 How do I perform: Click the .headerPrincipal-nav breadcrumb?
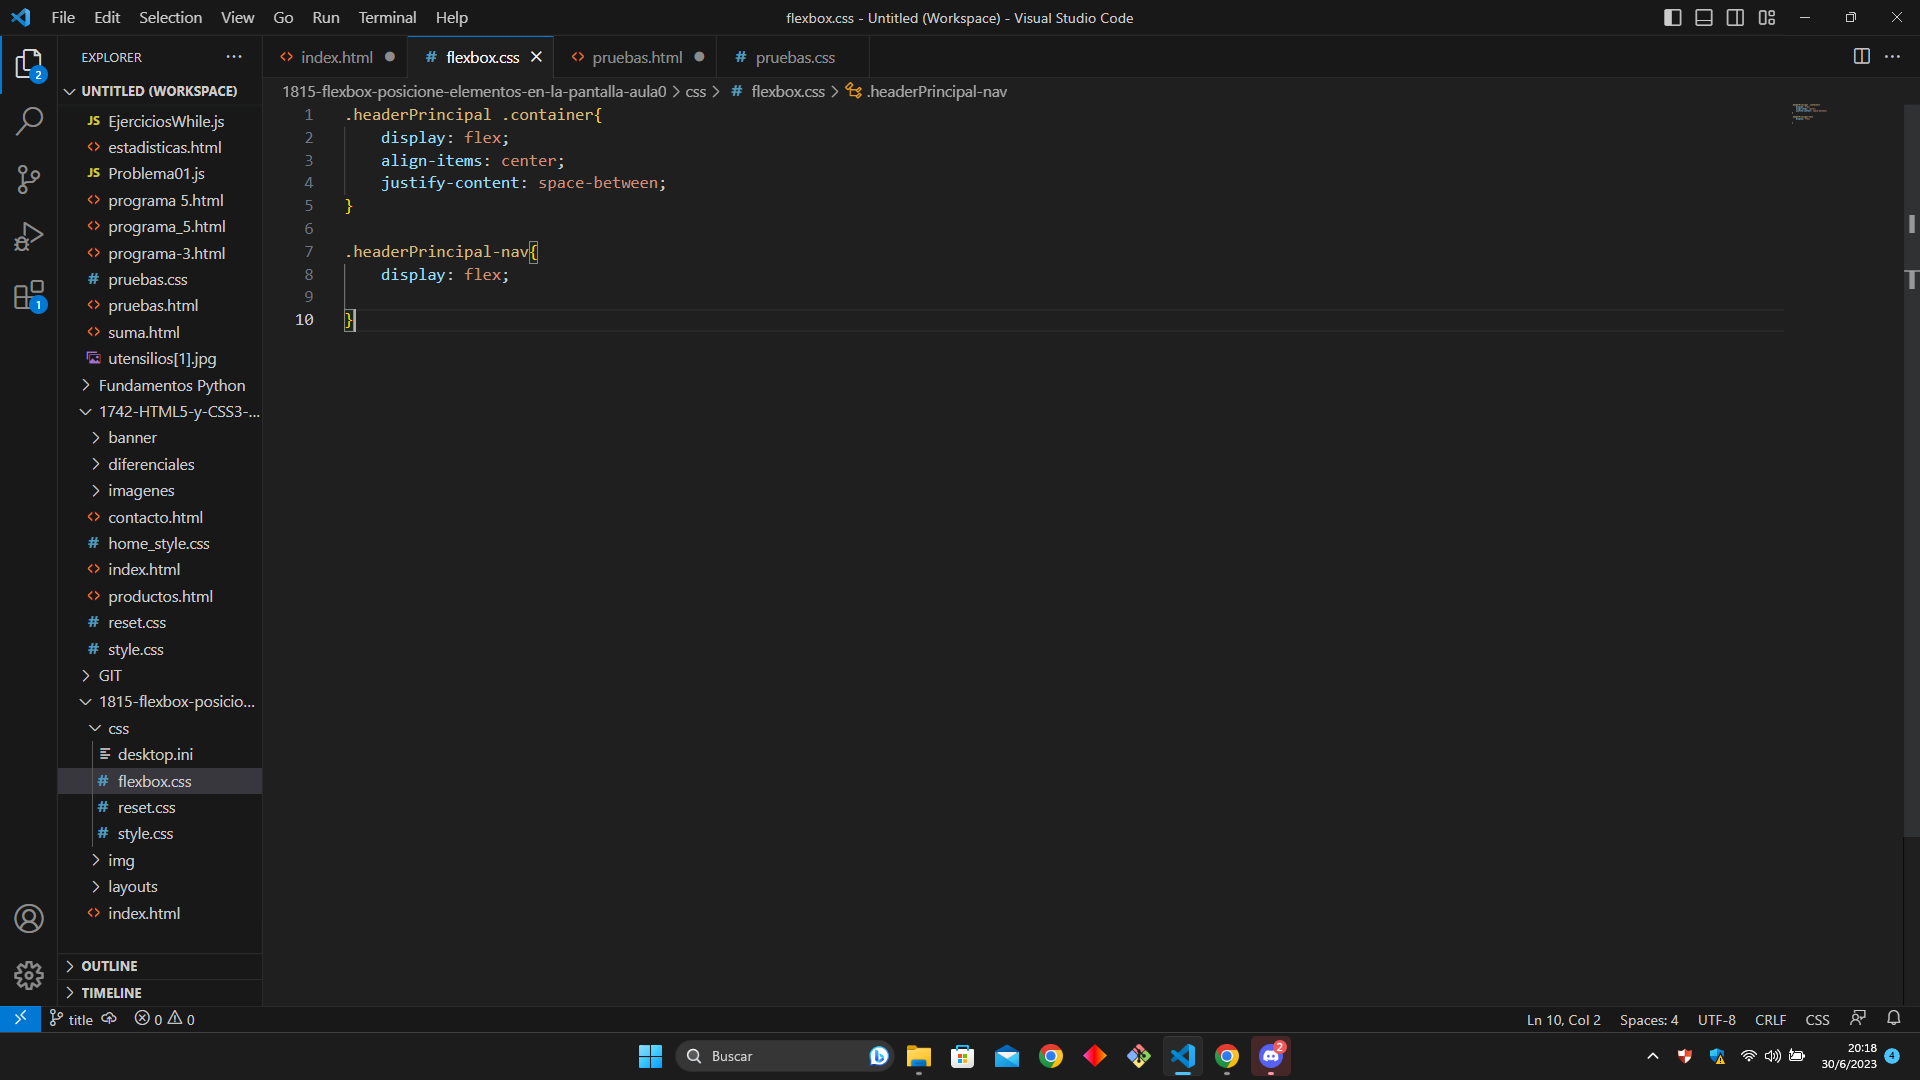926,91
